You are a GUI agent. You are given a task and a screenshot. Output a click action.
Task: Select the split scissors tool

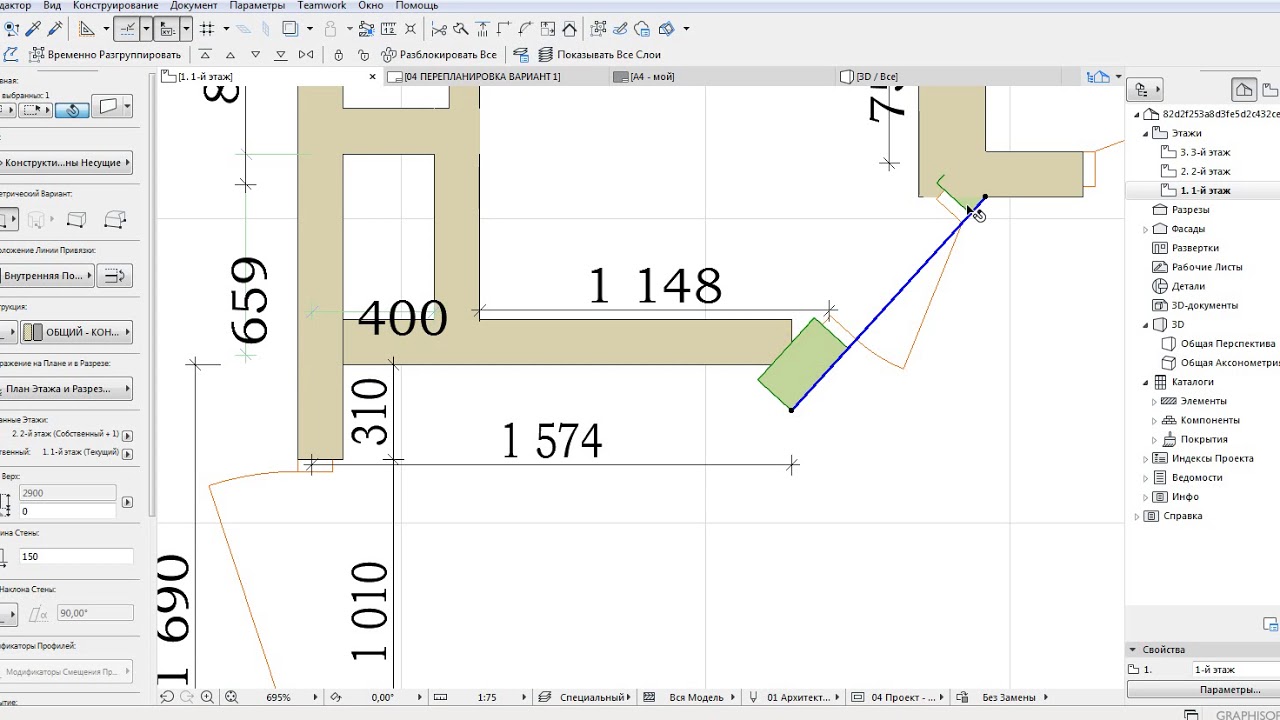438,29
